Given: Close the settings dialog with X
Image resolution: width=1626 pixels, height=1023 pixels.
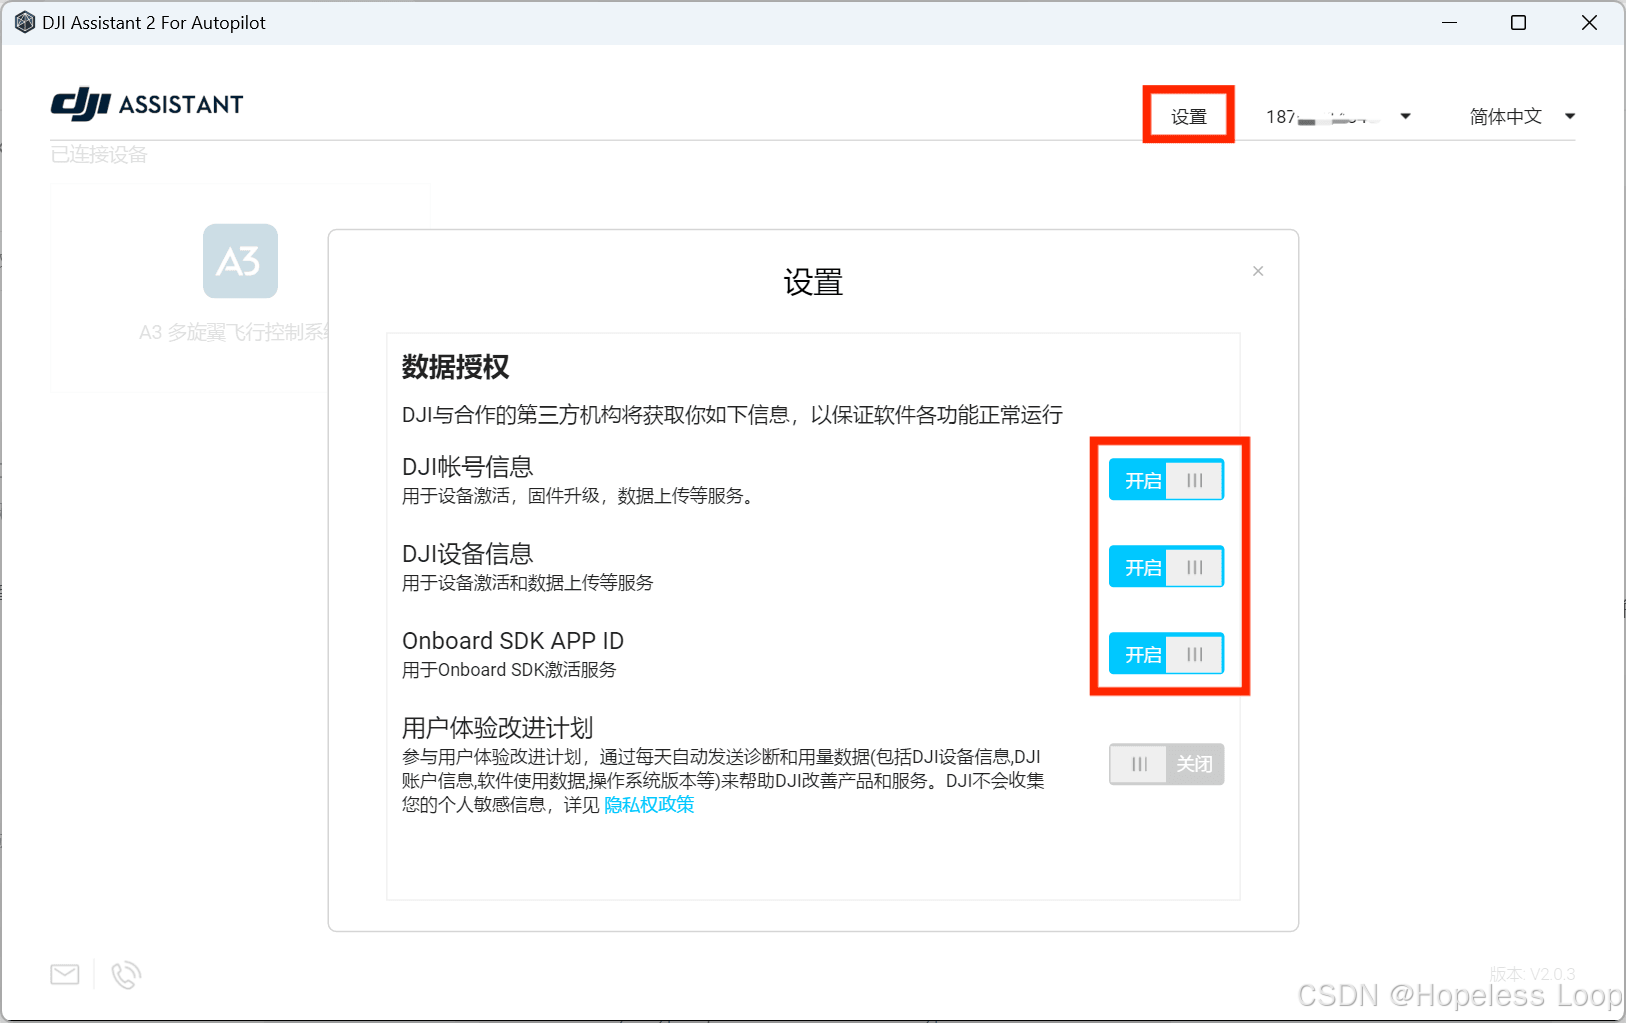Looking at the screenshot, I should (x=1258, y=271).
